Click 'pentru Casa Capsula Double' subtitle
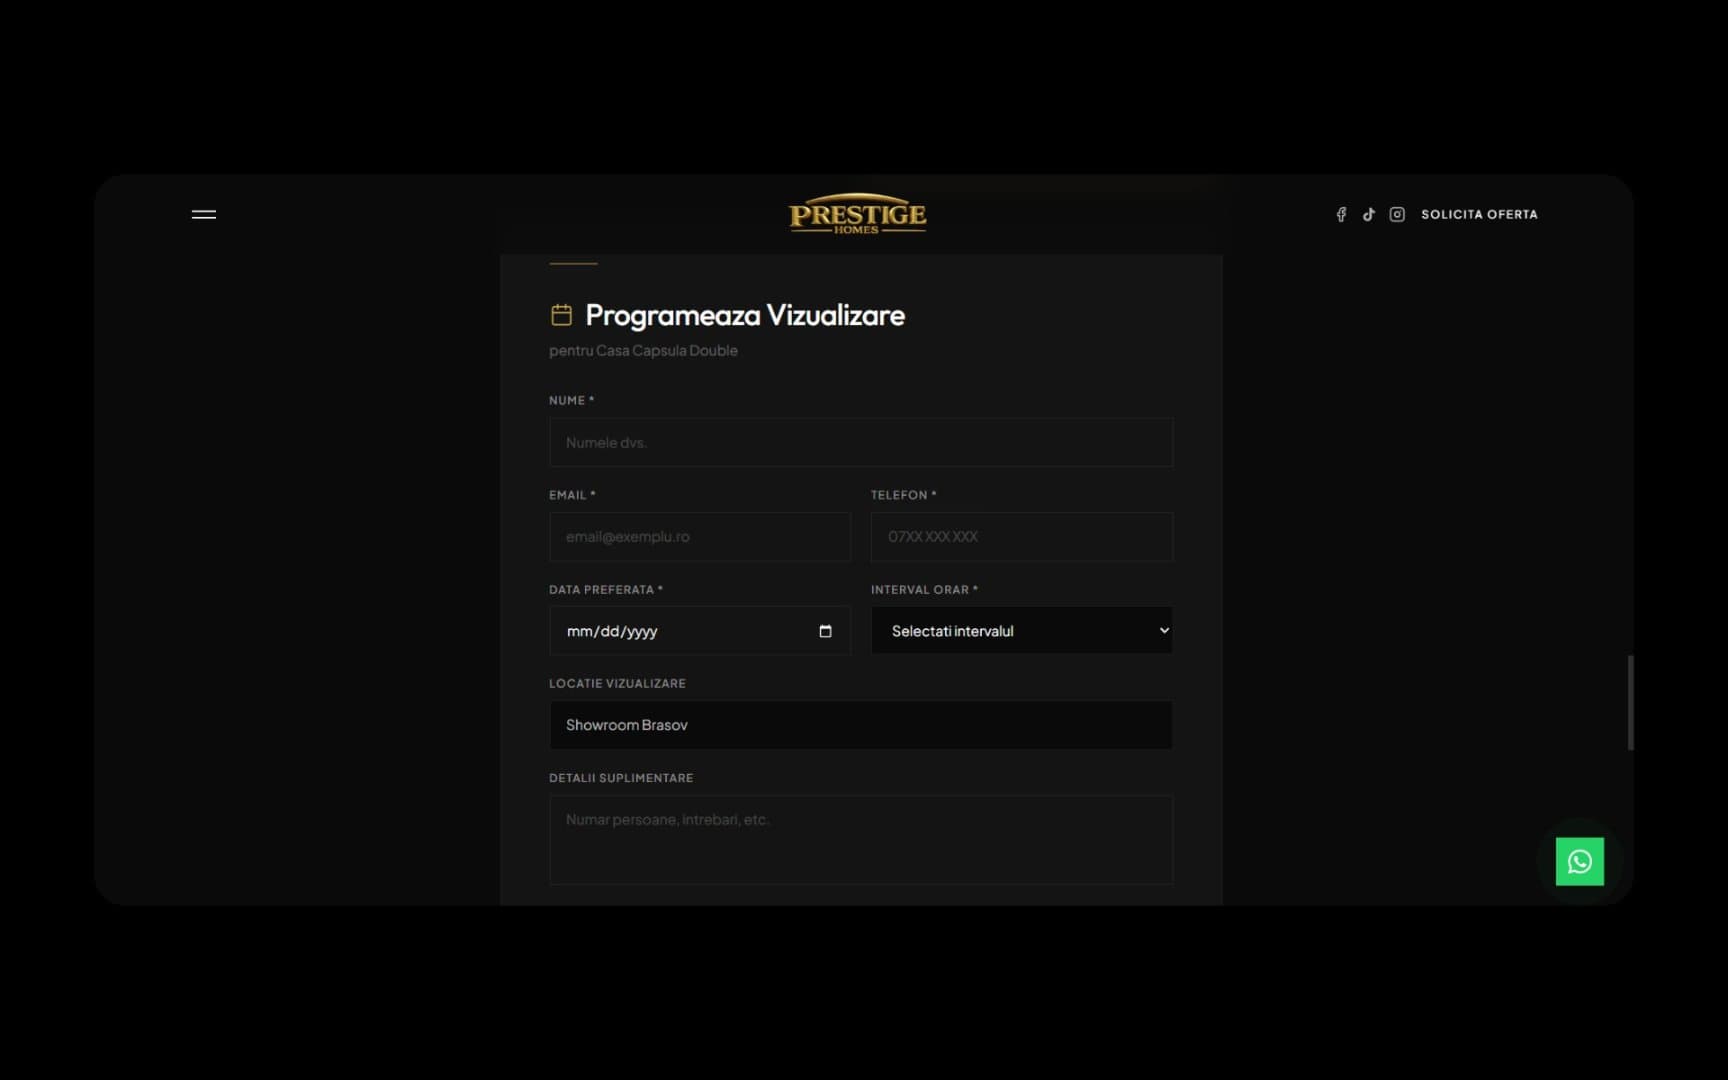This screenshot has width=1728, height=1080. (643, 351)
